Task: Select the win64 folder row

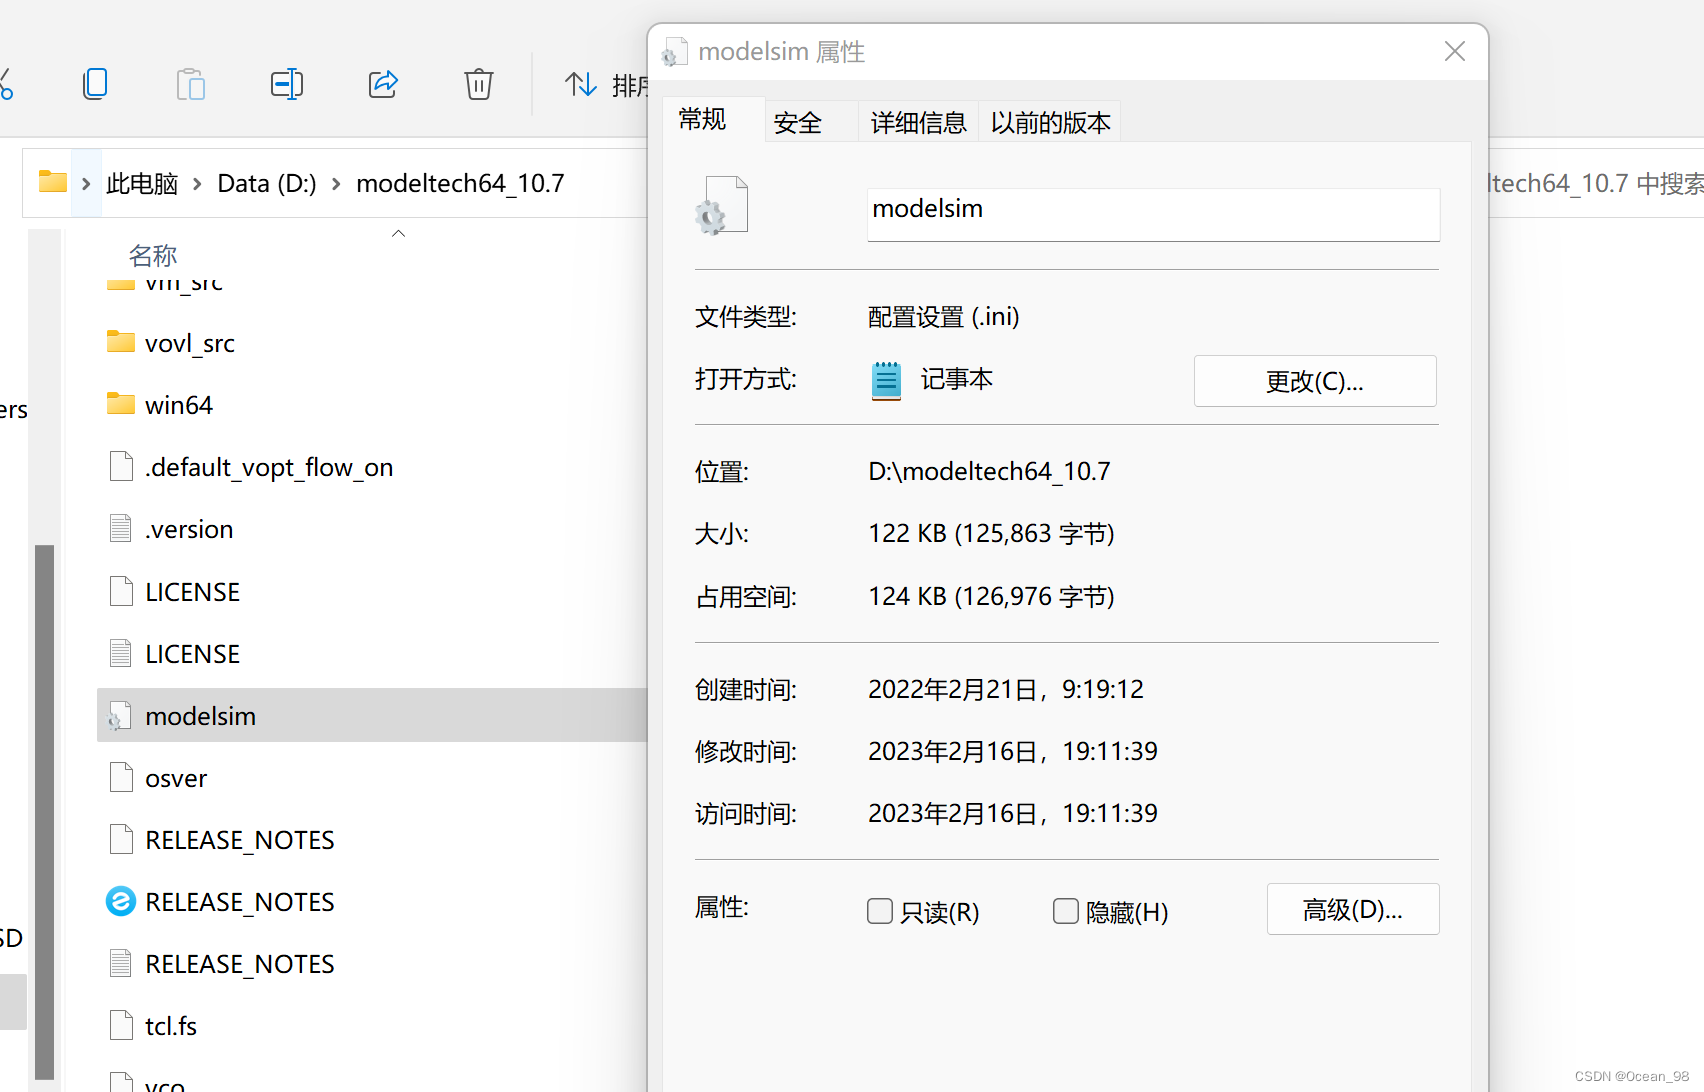Action: [x=372, y=405]
